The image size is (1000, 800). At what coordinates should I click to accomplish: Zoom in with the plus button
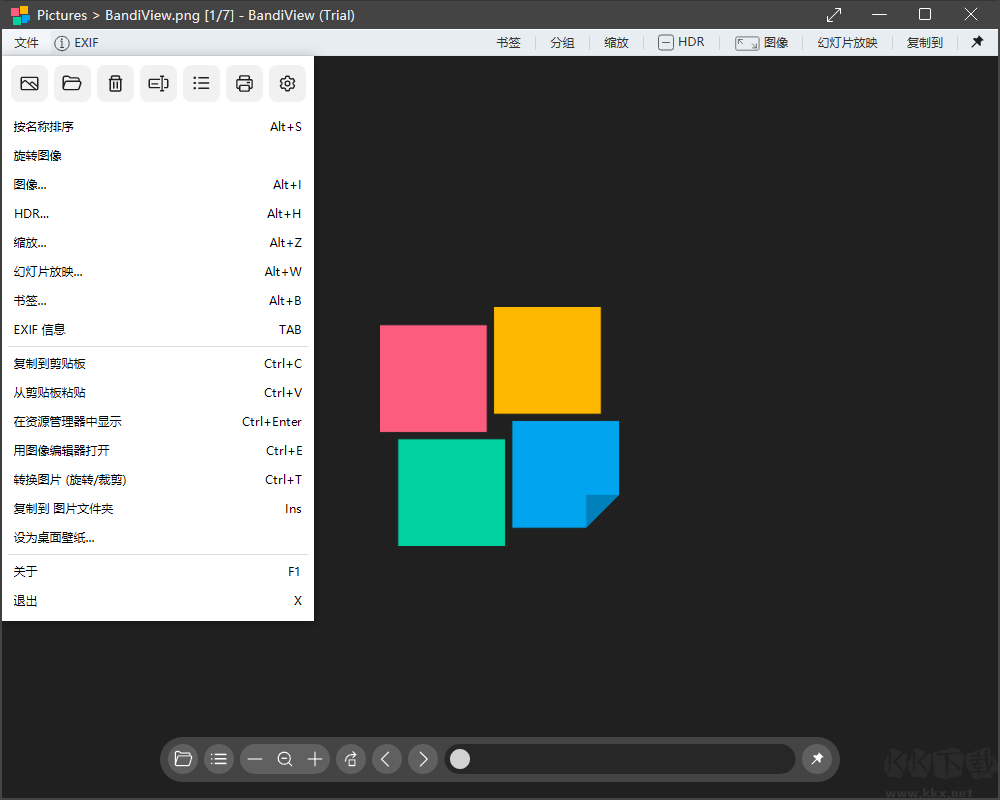315,759
